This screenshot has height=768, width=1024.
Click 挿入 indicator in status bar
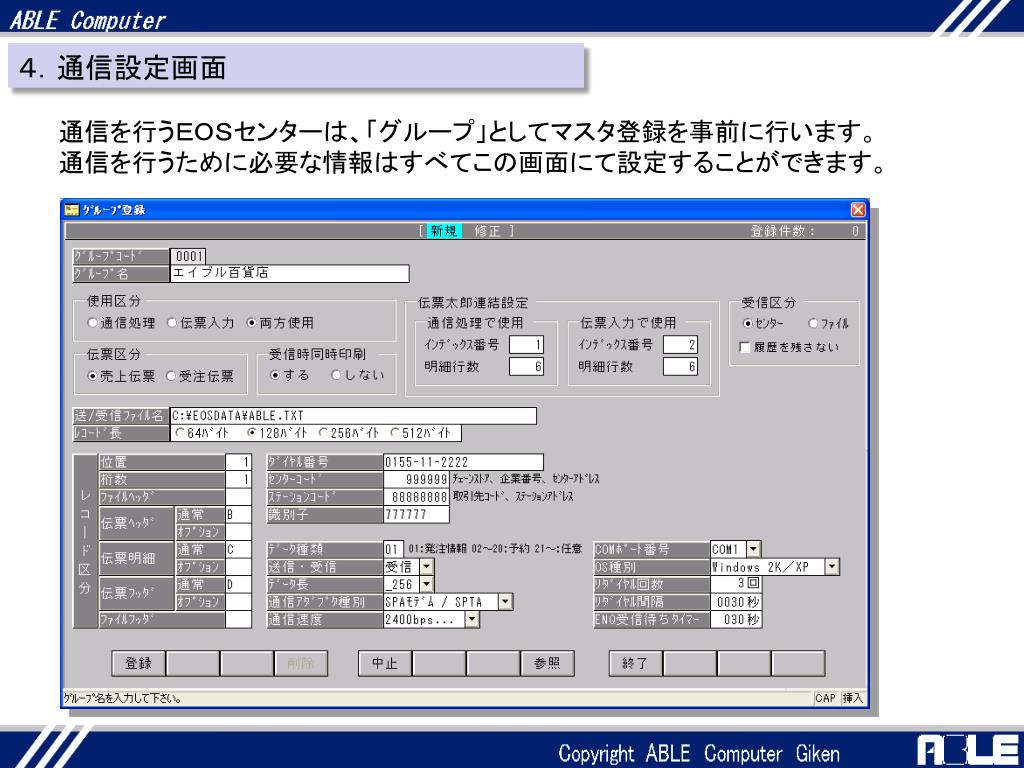click(x=852, y=698)
